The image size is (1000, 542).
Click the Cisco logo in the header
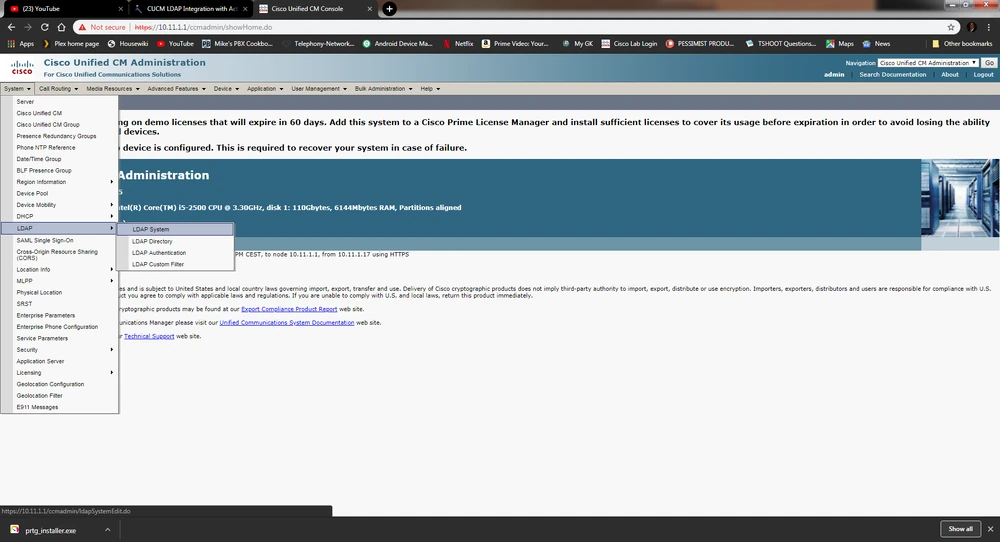[x=22, y=68]
